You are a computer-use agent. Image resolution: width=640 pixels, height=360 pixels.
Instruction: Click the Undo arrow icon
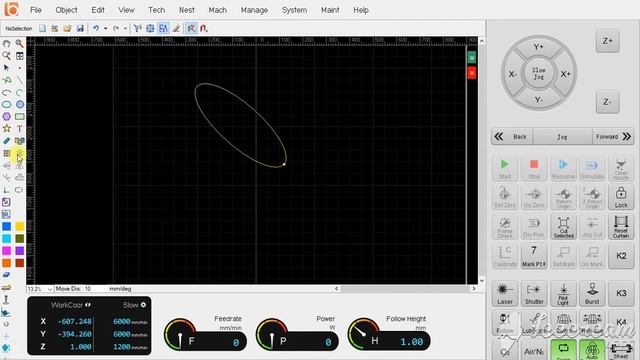click(96, 28)
